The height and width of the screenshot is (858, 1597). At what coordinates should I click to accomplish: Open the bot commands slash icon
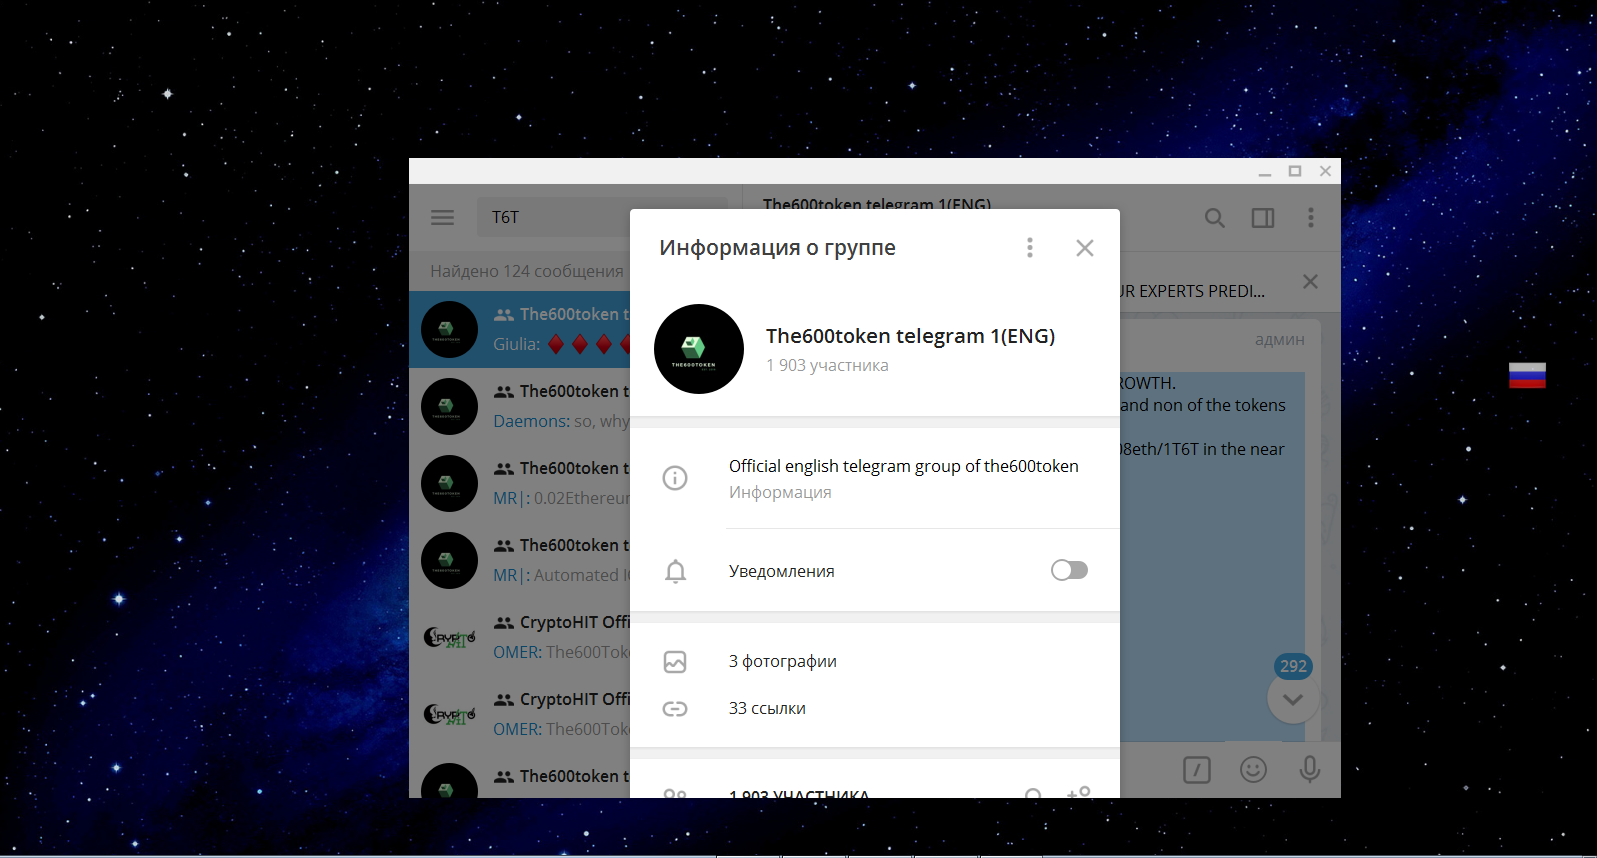click(x=1197, y=769)
